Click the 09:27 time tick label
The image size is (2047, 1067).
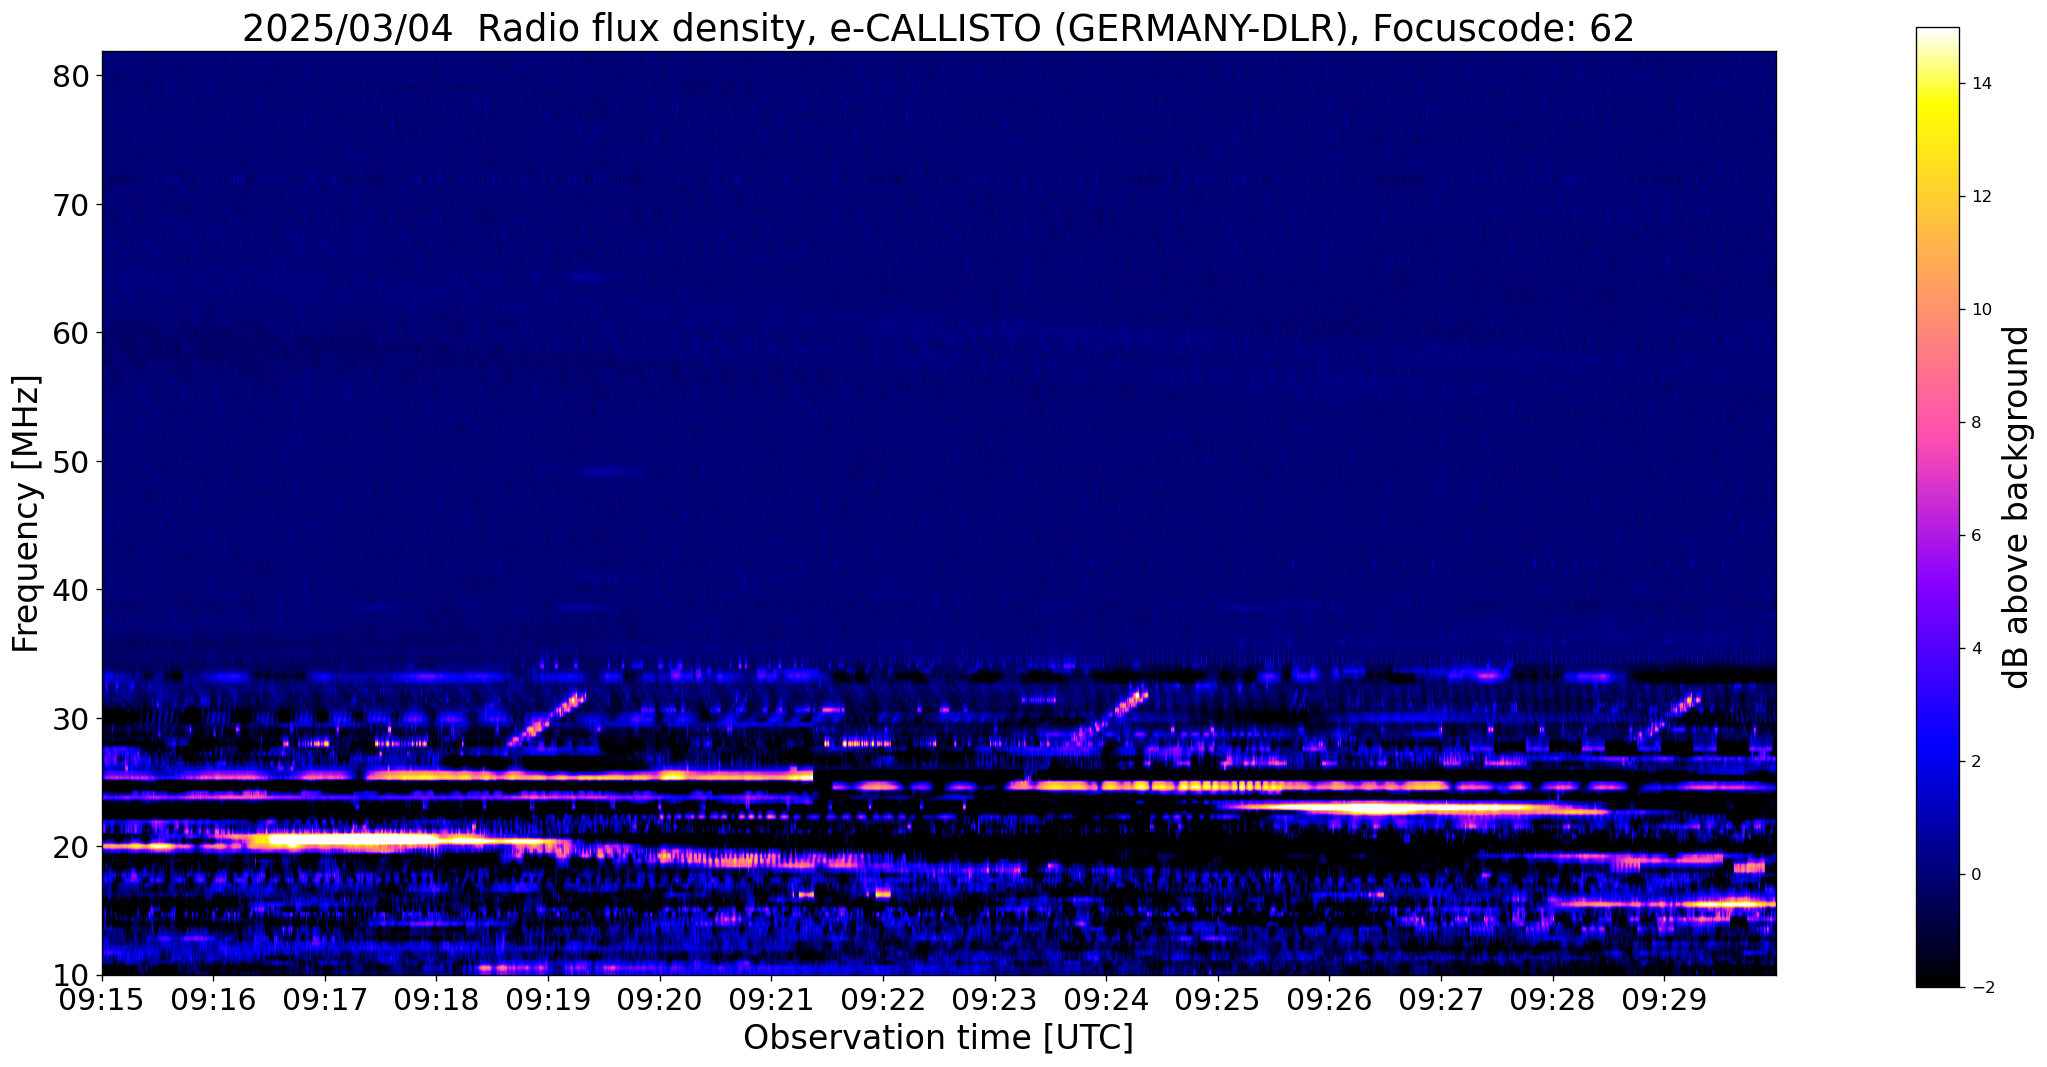(x=1441, y=1000)
